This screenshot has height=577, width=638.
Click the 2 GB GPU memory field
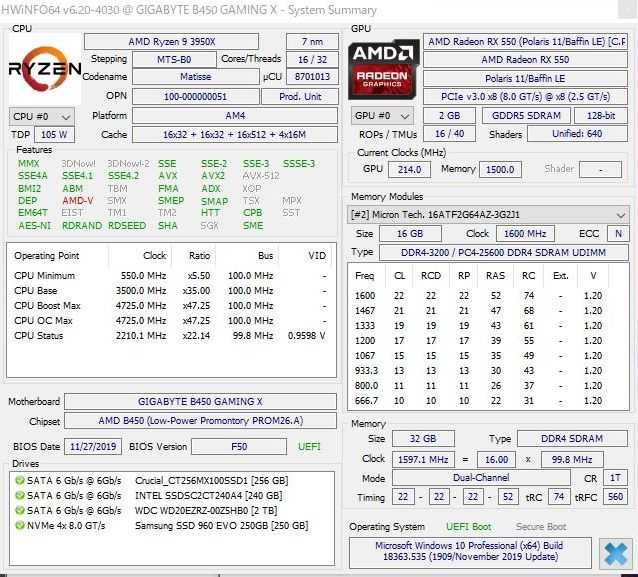pos(449,116)
